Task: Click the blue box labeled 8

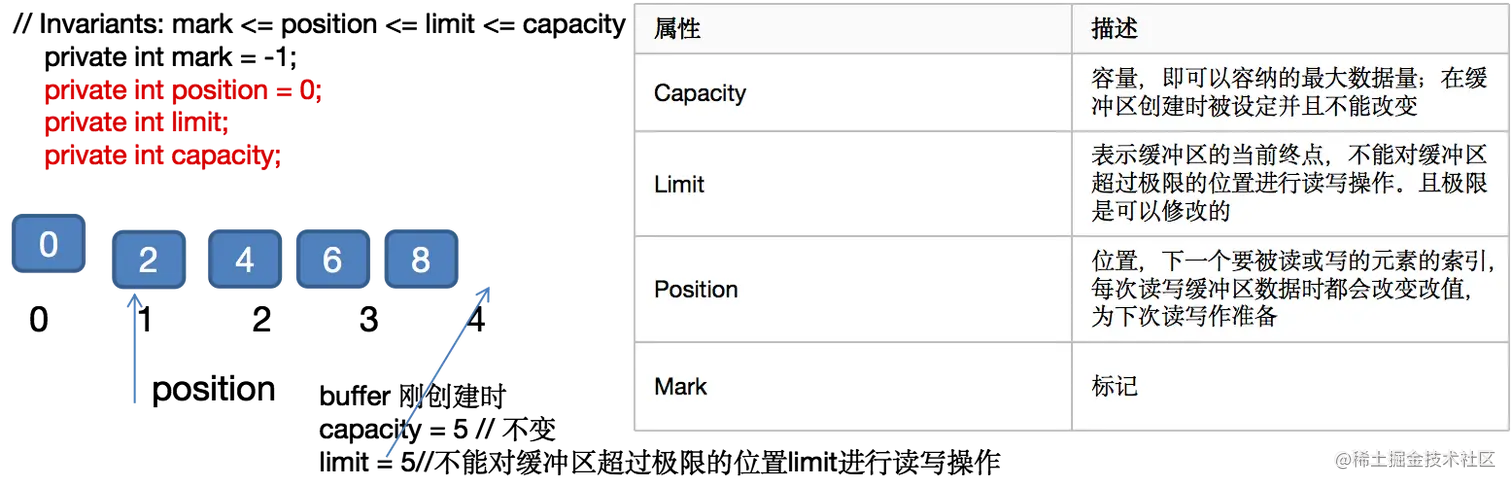Action: pos(421,259)
